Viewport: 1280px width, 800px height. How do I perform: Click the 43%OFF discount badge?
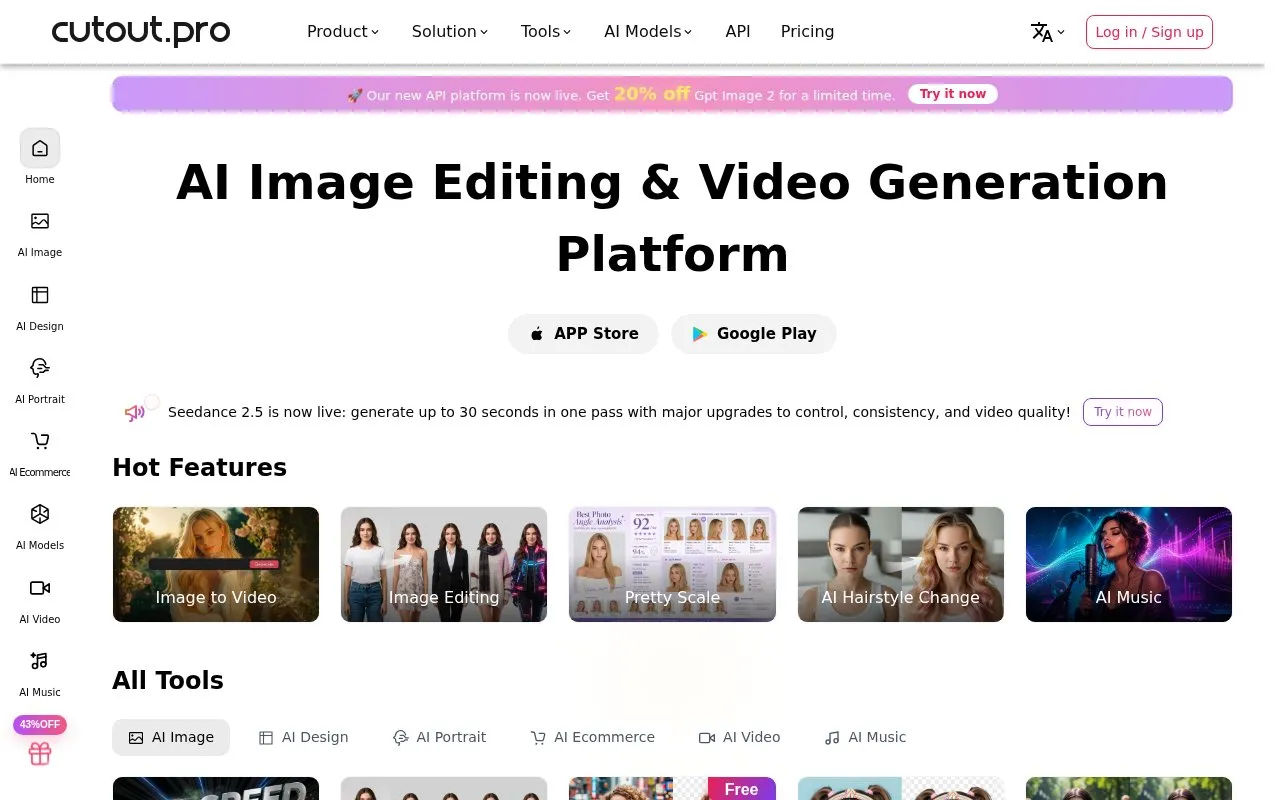point(40,725)
